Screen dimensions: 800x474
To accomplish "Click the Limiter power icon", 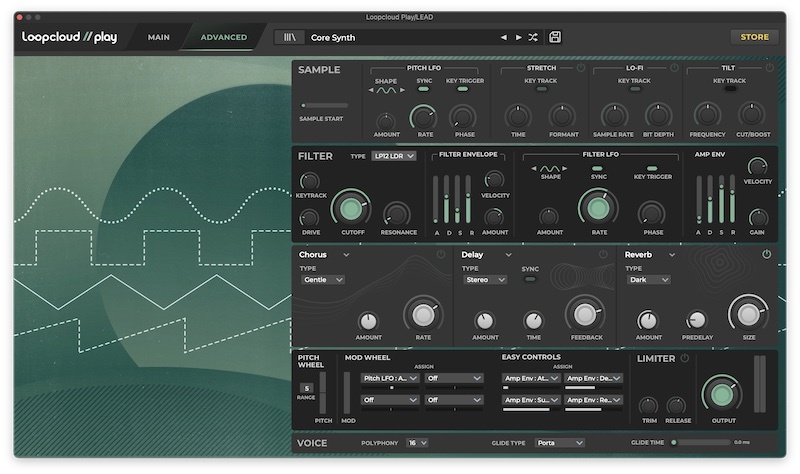I will pos(685,358).
